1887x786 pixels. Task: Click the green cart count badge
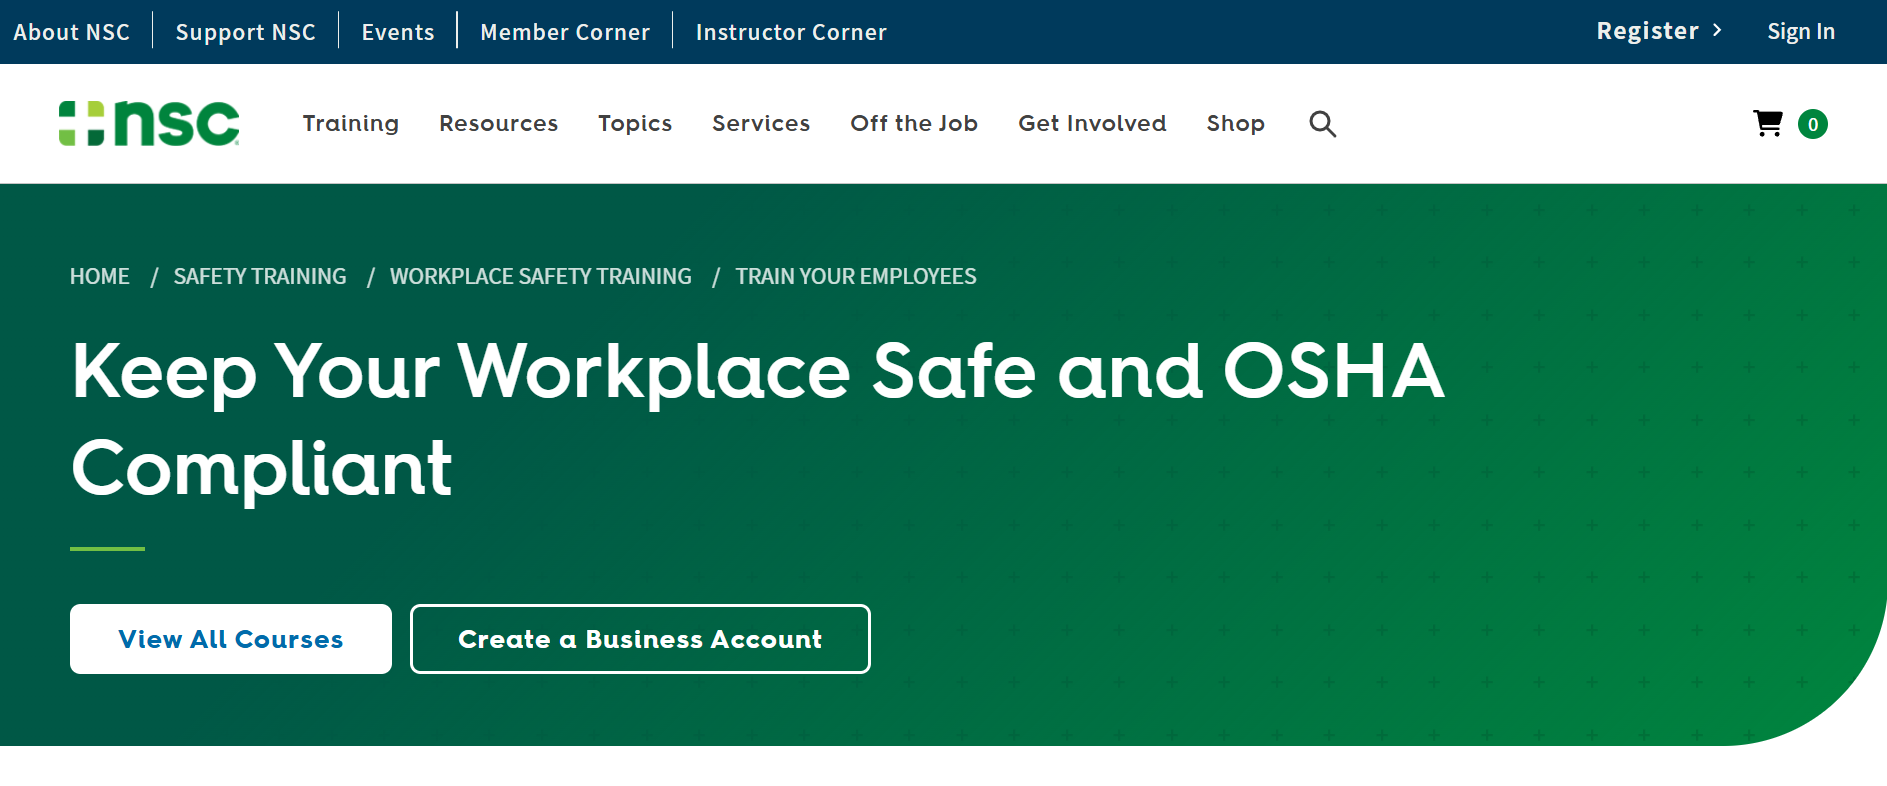(x=1812, y=124)
